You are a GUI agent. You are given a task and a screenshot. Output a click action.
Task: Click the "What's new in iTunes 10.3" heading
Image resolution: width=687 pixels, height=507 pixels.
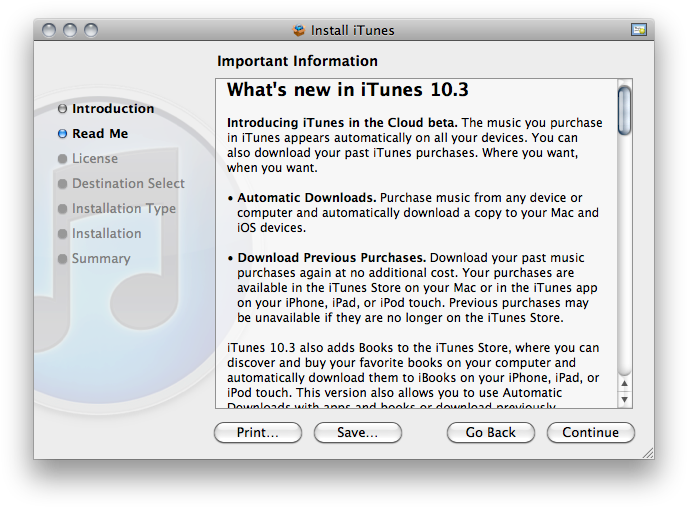347,90
